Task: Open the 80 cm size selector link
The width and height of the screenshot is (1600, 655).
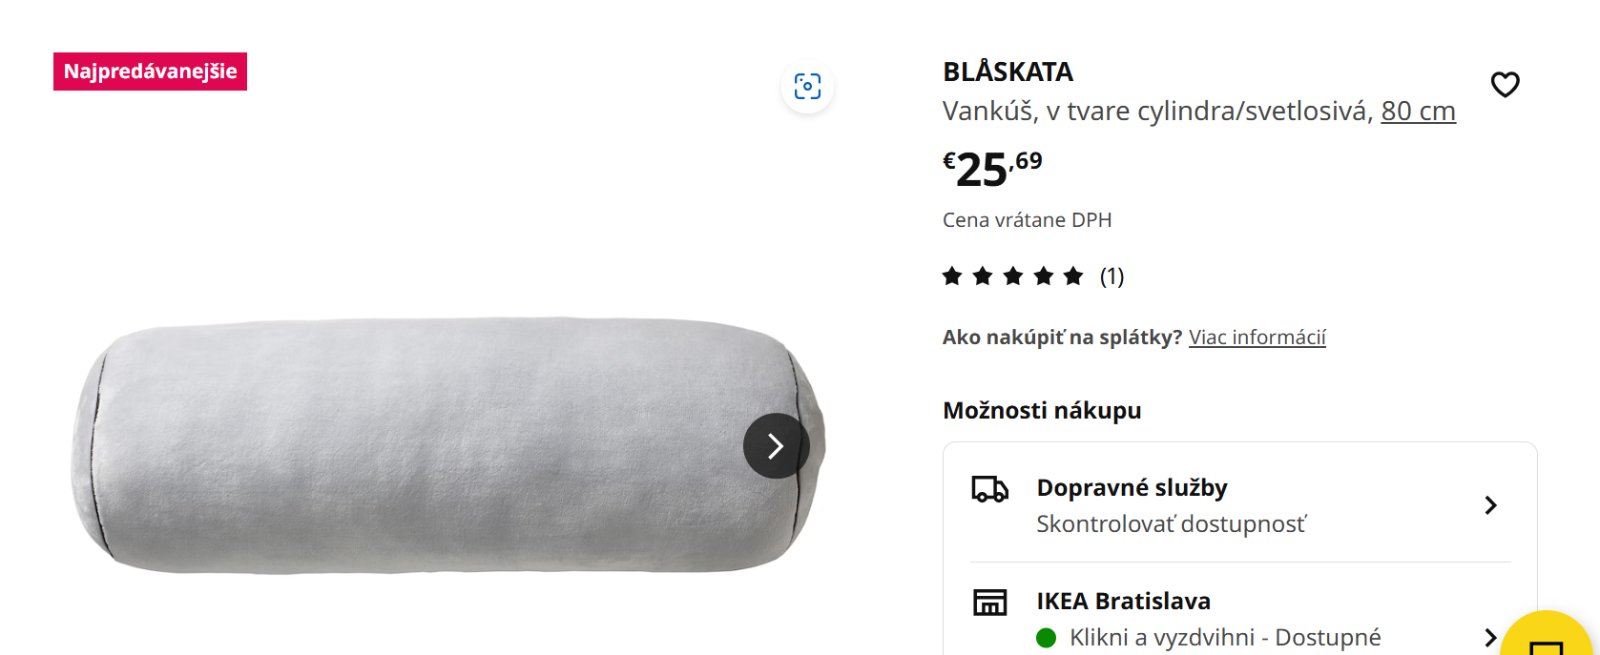Action: (x=1418, y=111)
